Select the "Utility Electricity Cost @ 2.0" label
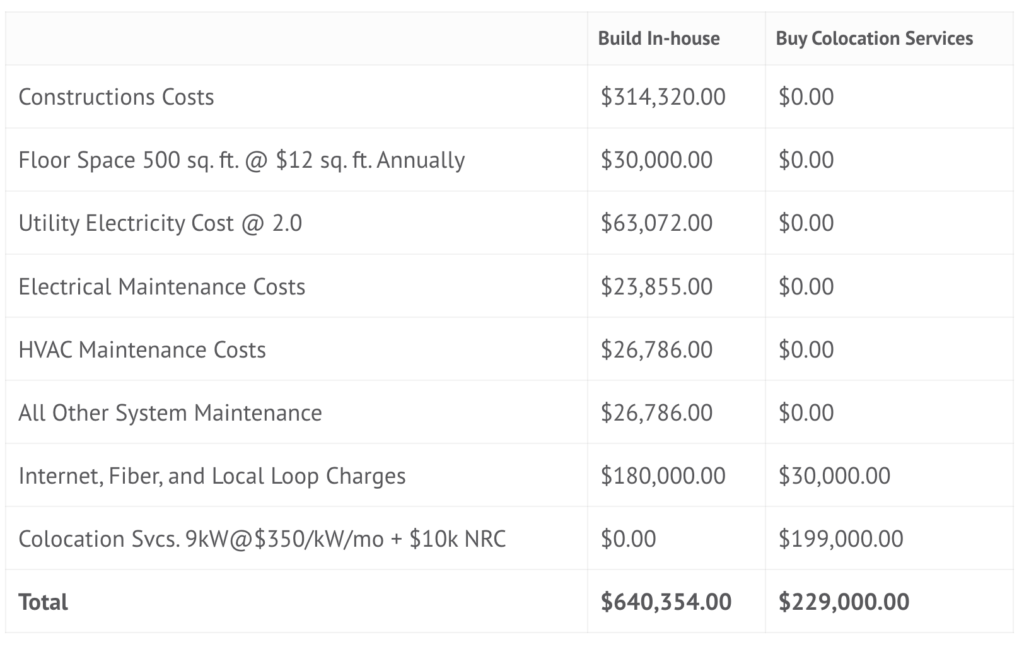Image resolution: width=1024 pixels, height=647 pixels. [x=160, y=223]
